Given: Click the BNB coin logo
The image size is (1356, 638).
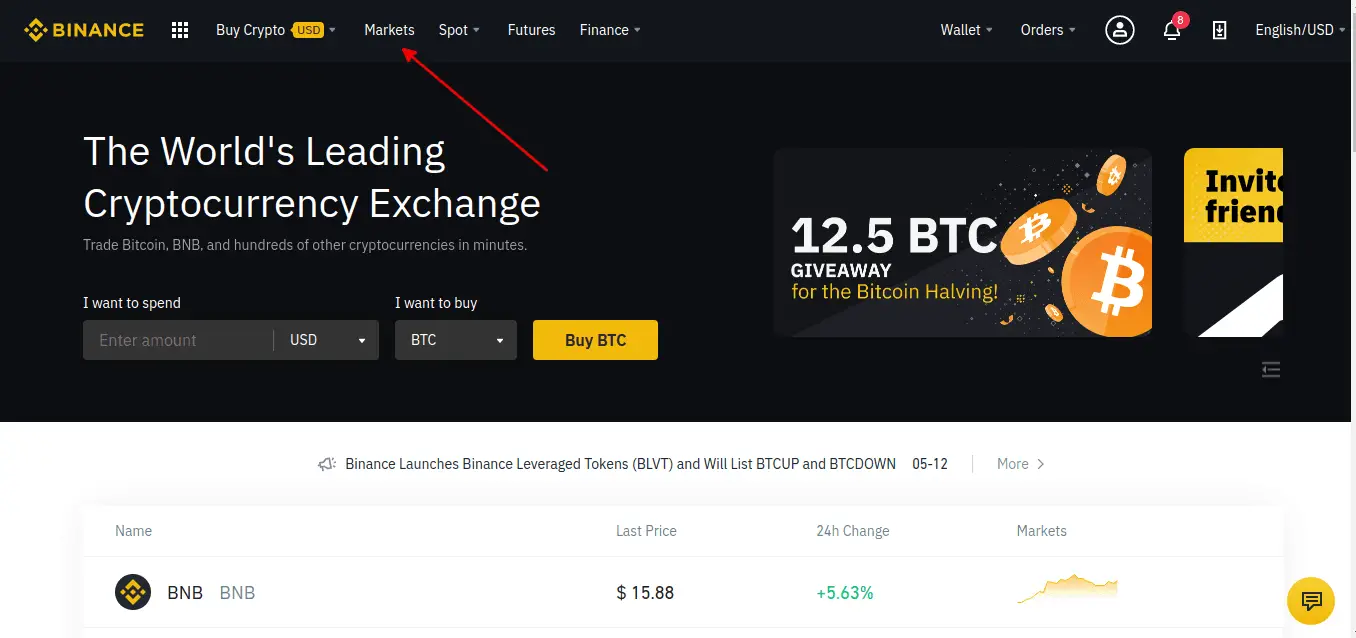Looking at the screenshot, I should coord(133,592).
